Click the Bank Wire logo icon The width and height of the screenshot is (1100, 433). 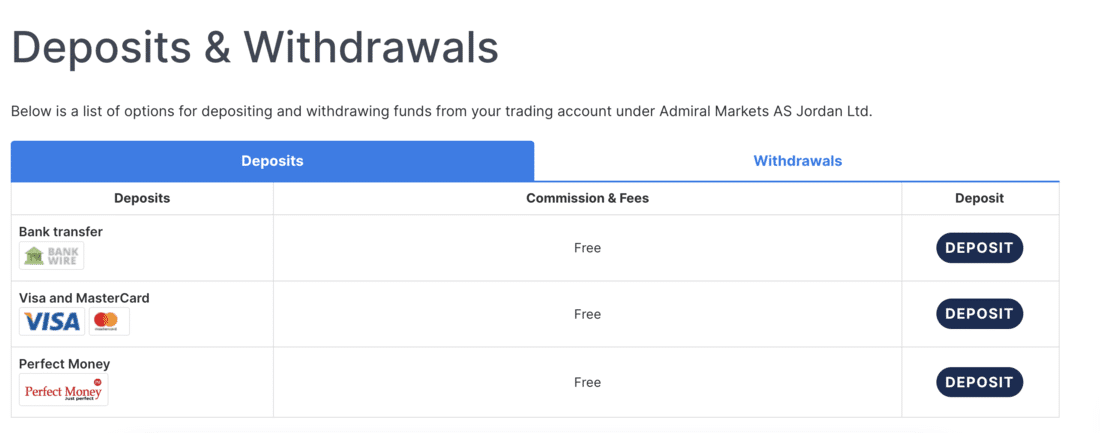point(51,255)
